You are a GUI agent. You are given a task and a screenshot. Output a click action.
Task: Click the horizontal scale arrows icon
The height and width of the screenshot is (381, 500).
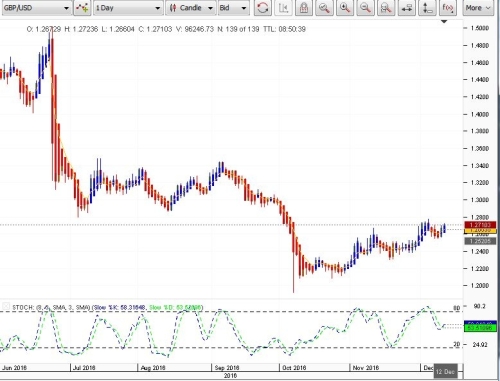click(x=406, y=8)
